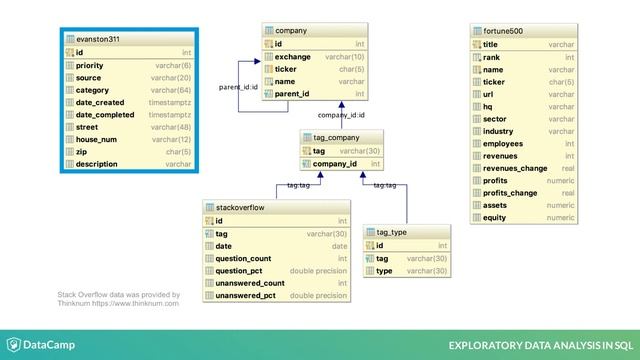This screenshot has height=360, width=640.
Task: Select the evanston311 table title
Action: (98, 39)
